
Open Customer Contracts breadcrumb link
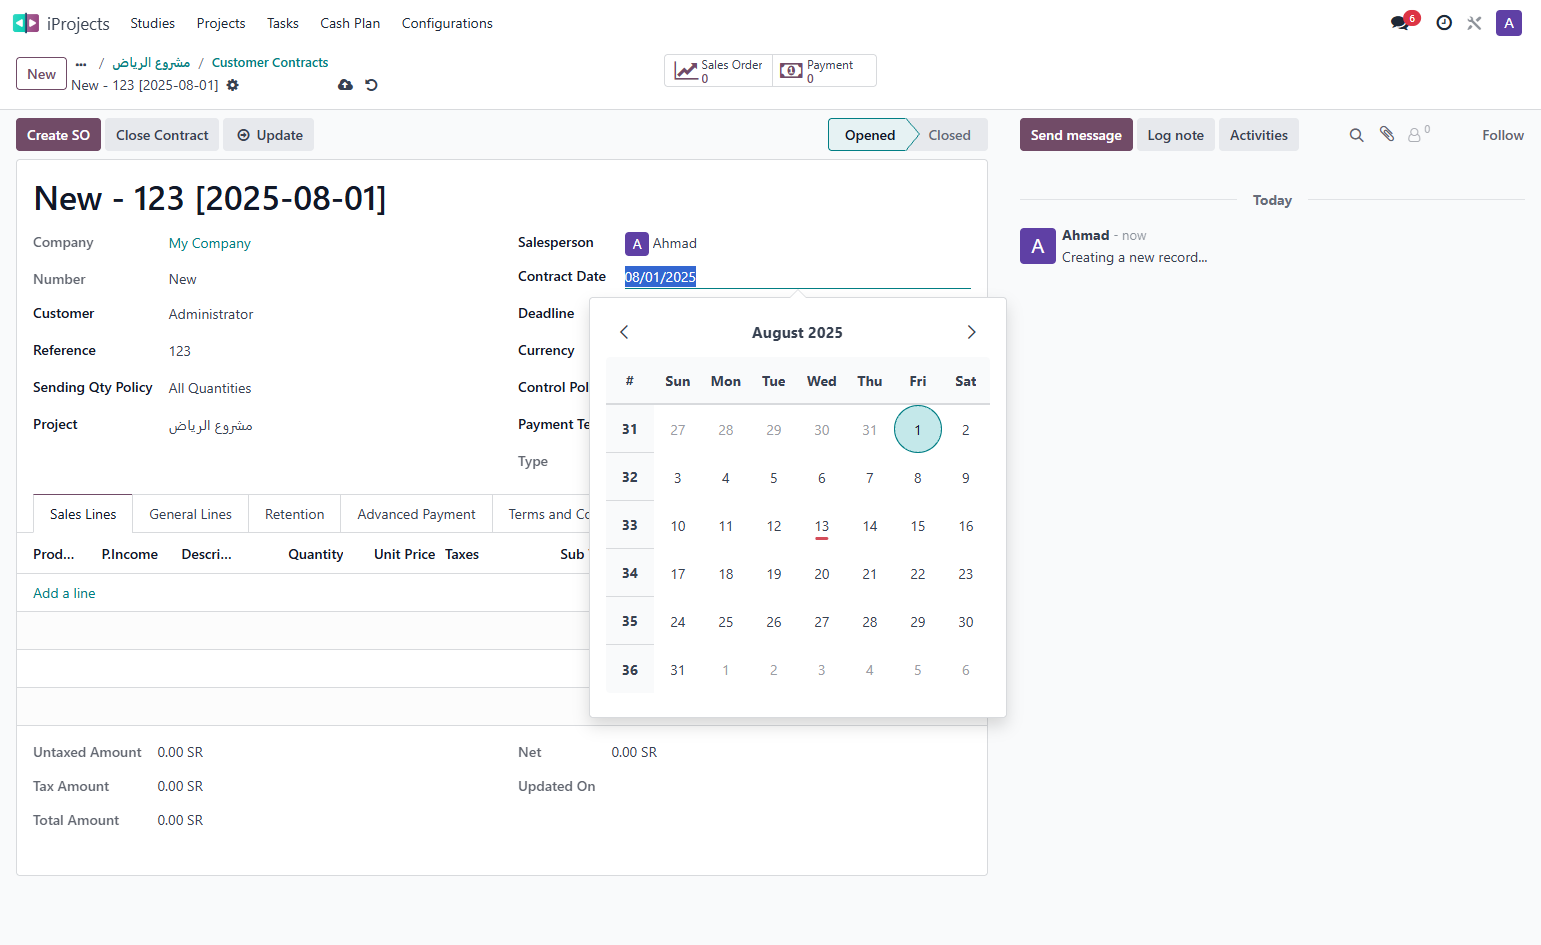[x=270, y=62]
